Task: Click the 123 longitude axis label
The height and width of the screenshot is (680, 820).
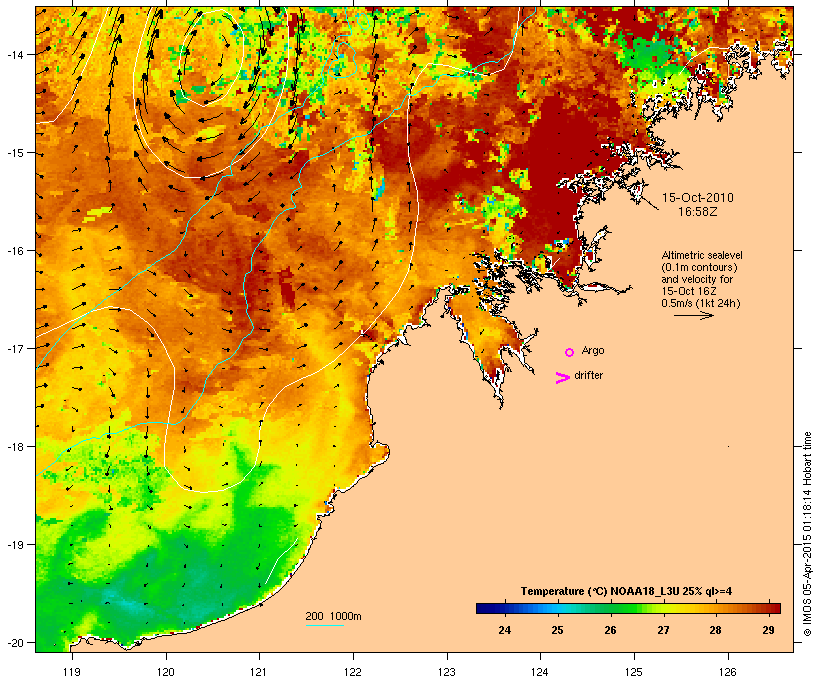Action: (x=447, y=672)
